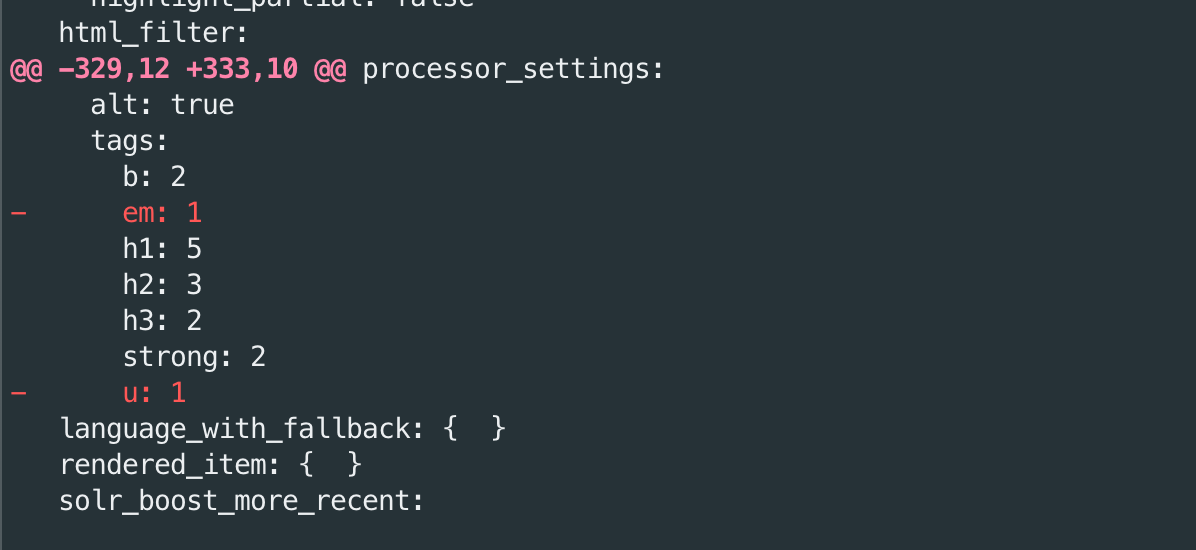
Task: Click the minus marker before u line
Action: [x=18, y=393]
